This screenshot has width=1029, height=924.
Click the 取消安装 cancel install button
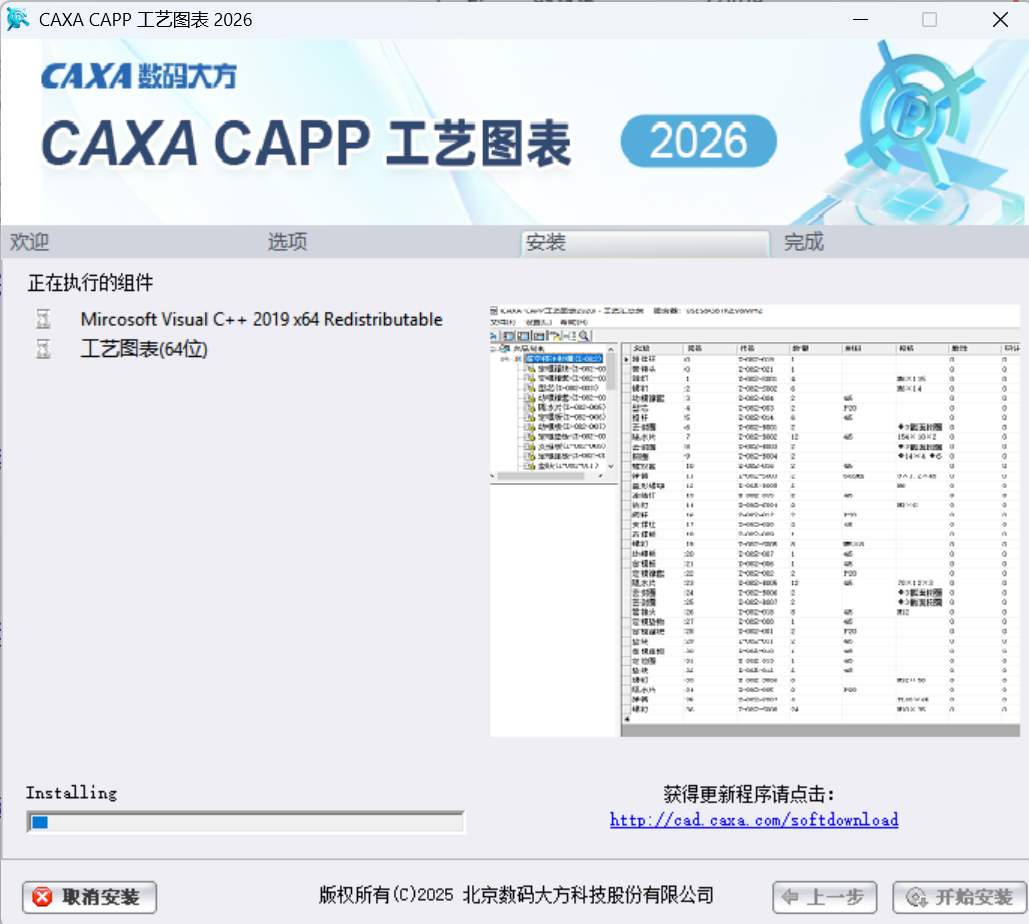tap(89, 897)
